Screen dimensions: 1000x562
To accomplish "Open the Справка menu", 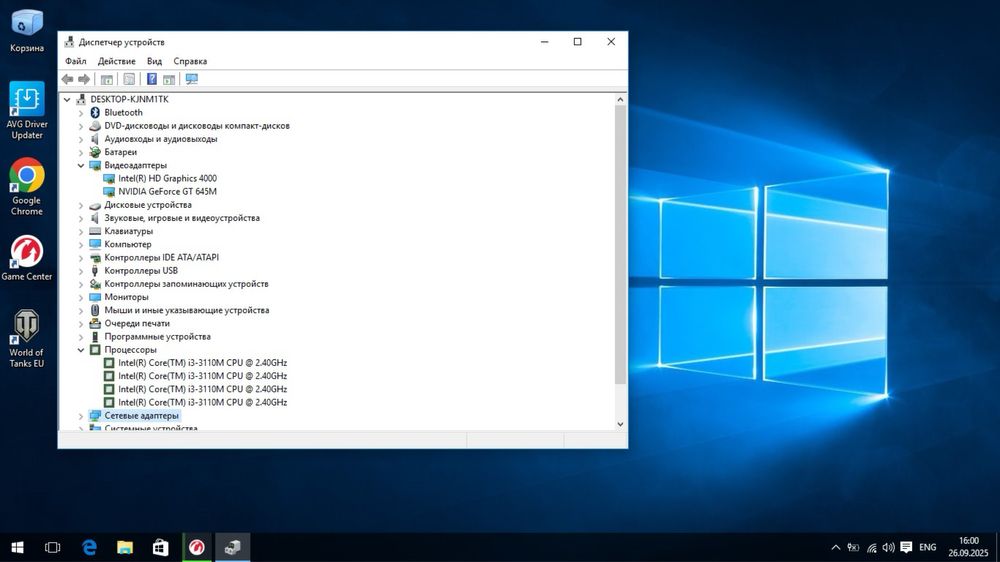I will [x=190, y=61].
